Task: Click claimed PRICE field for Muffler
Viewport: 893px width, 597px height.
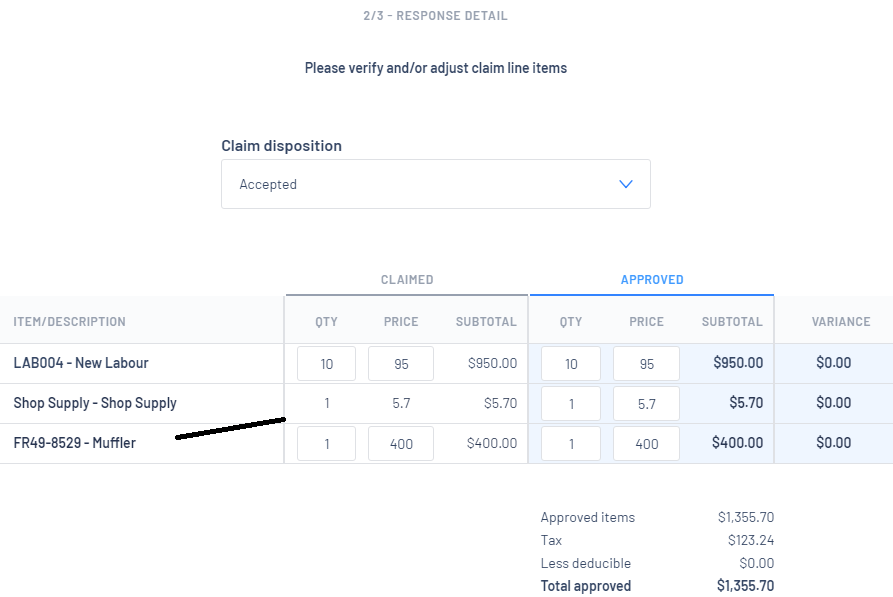Action: pyautogui.click(x=401, y=444)
